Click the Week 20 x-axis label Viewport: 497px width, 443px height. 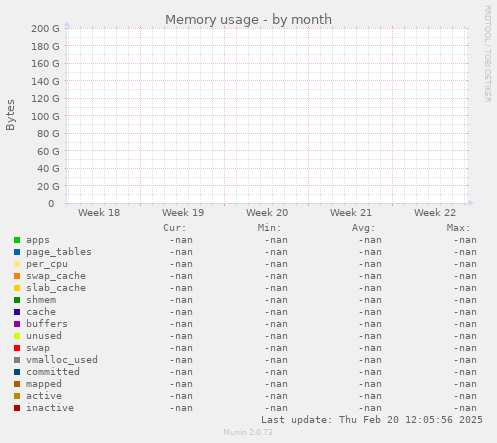coord(267,213)
